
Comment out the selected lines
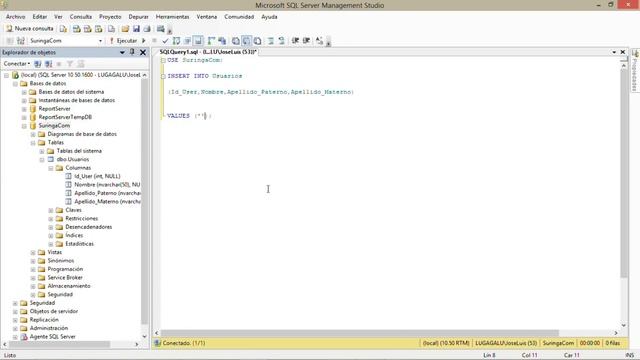click(x=271, y=41)
